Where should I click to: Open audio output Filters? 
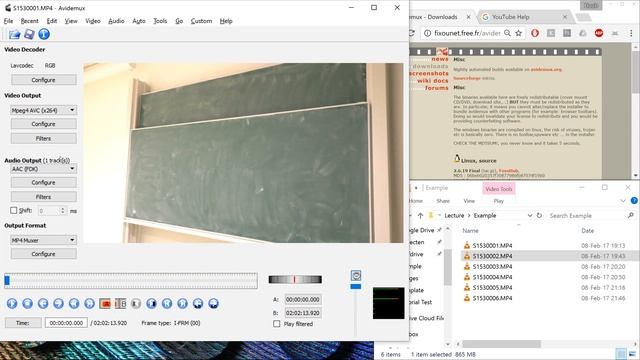[x=43, y=197]
